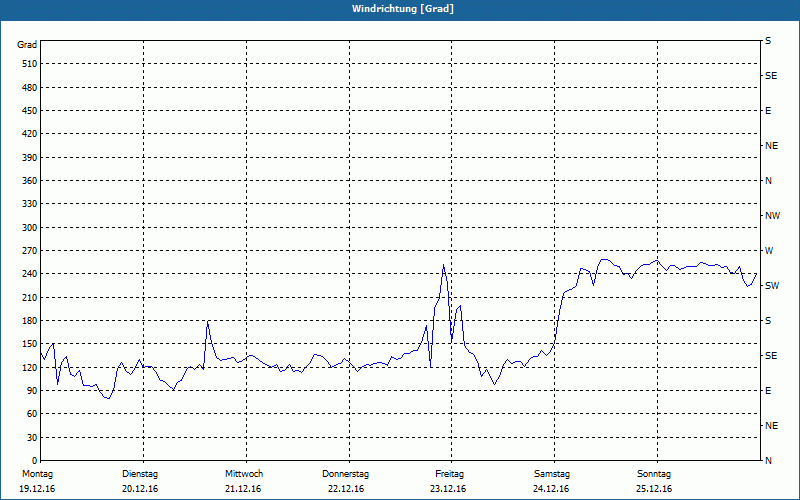Click the "Donnerstag" day label
Viewport: 800px width, 500px height.
345,474
